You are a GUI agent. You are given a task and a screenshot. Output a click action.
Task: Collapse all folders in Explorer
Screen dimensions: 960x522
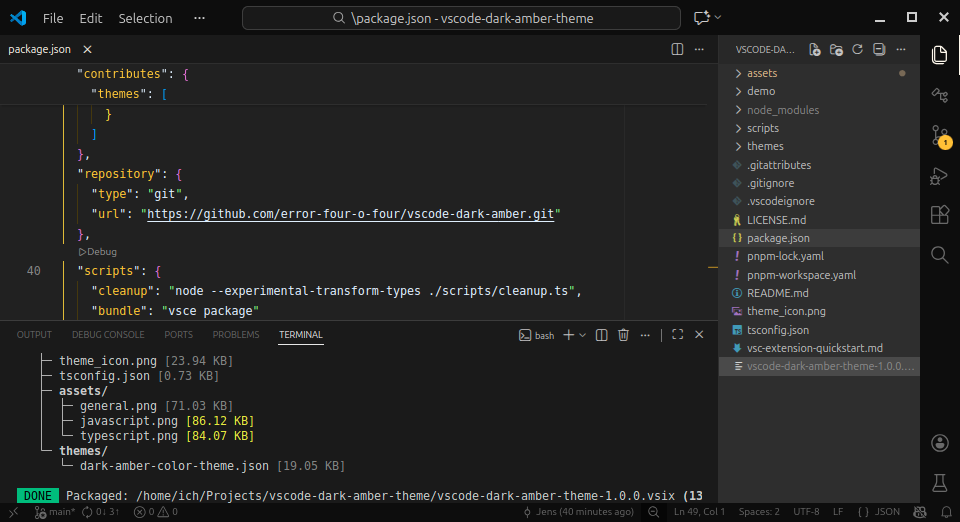[x=879, y=50]
